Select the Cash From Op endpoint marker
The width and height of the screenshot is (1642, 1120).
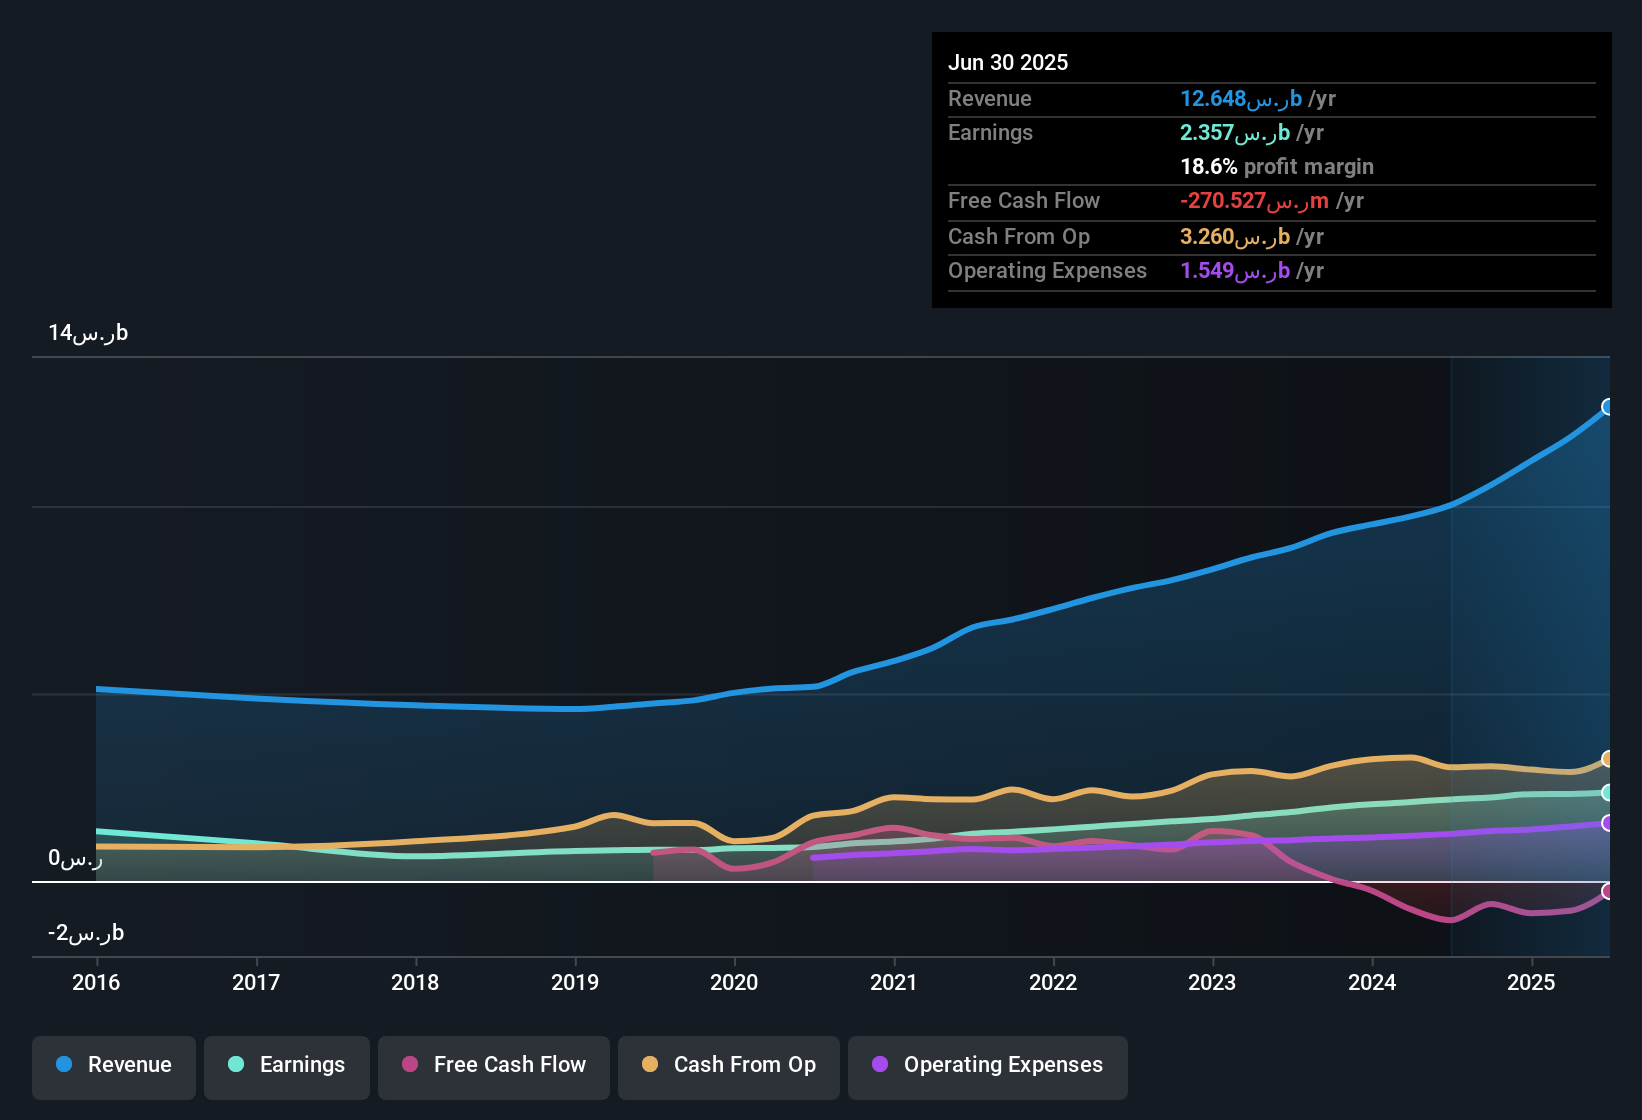(1608, 758)
